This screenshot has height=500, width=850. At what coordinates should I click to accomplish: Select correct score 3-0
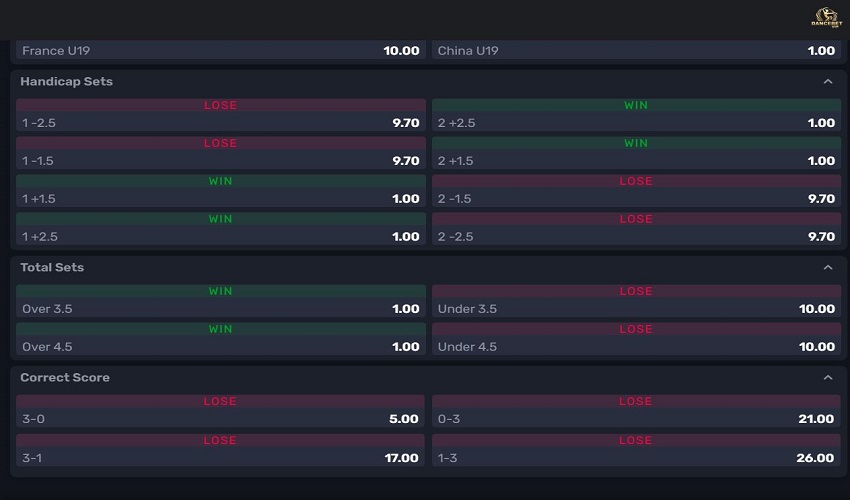coord(221,419)
